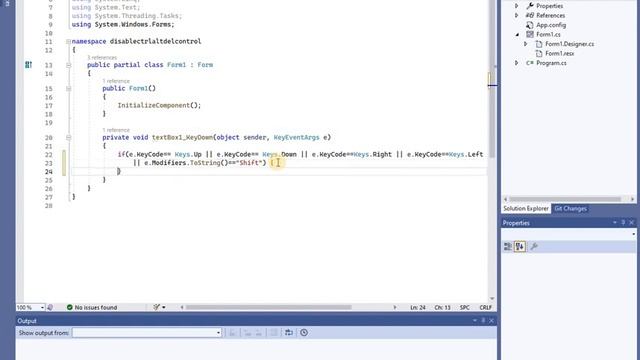Expand the Properties node in Solution Explorer
This screenshot has width=640, height=360.
[517, 6]
